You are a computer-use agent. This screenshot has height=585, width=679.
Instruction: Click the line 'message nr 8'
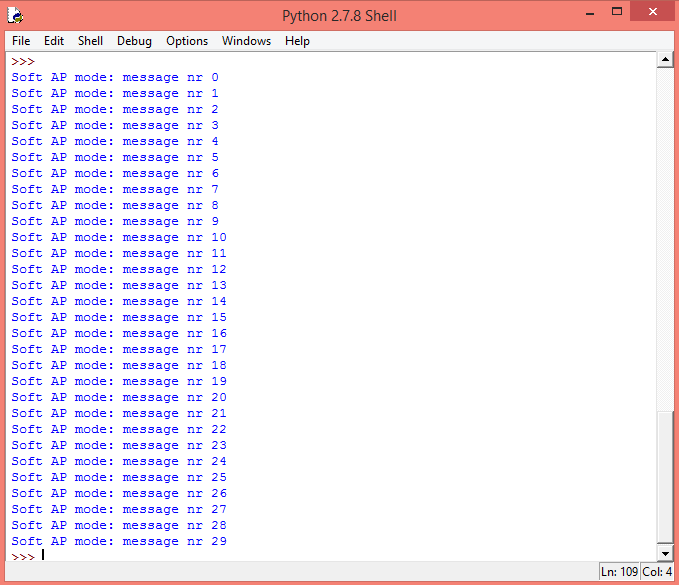(x=115, y=206)
